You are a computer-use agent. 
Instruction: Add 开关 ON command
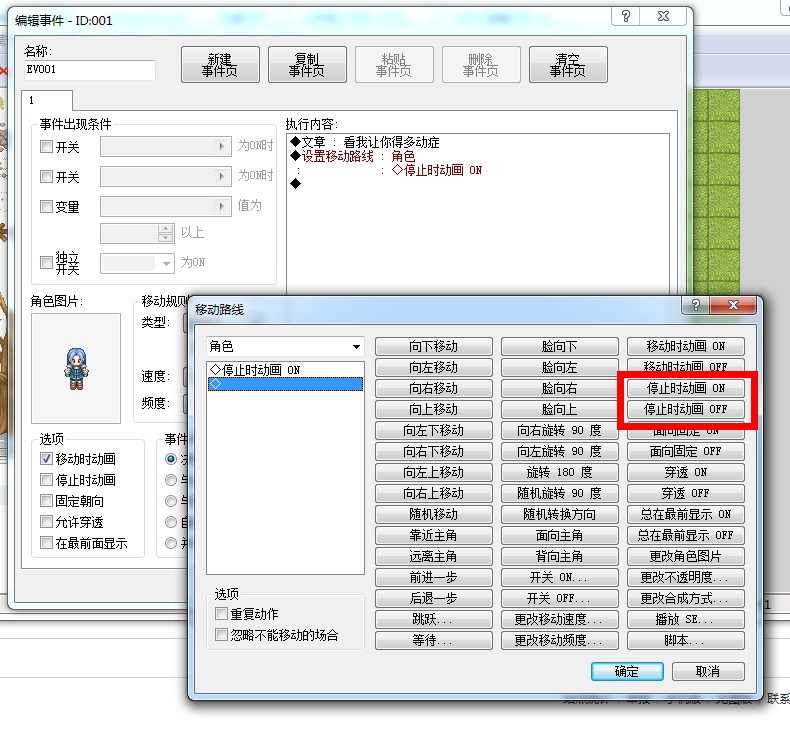pyautogui.click(x=559, y=577)
